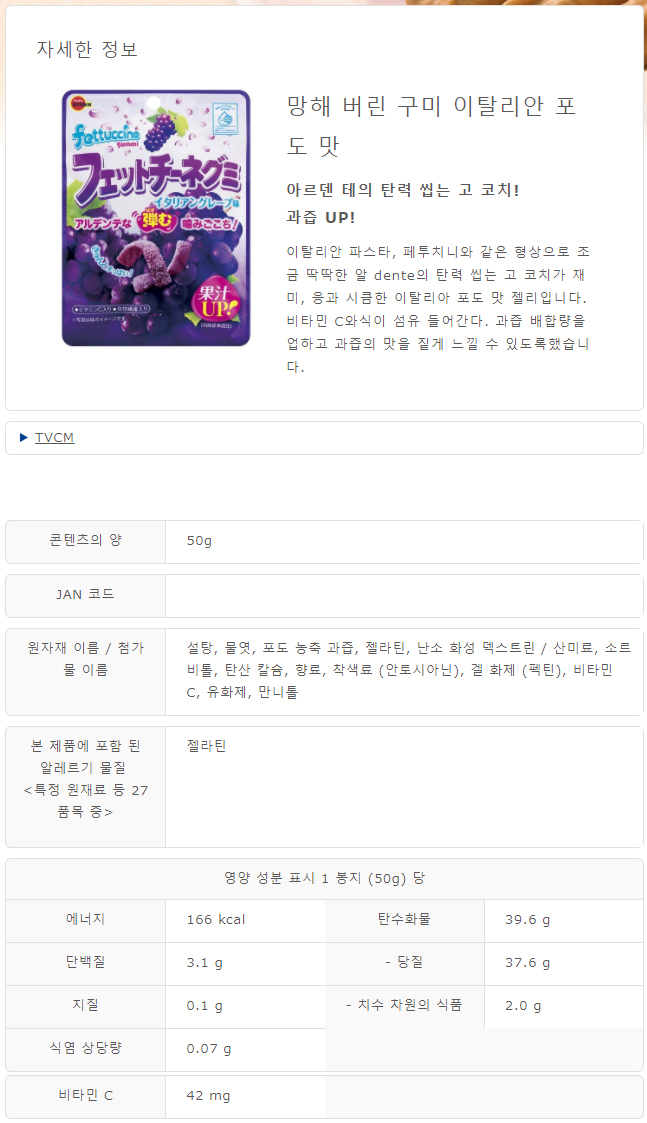Click the fettuccine gummi logo text

point(105,135)
